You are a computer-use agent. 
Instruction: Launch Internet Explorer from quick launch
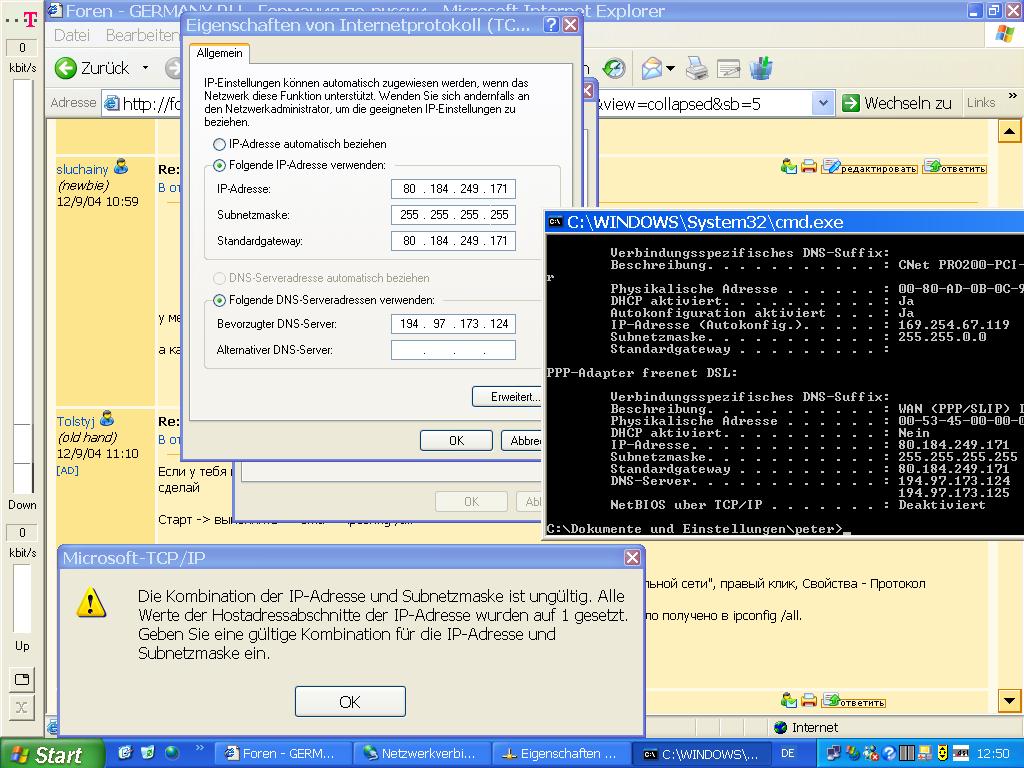(125, 753)
